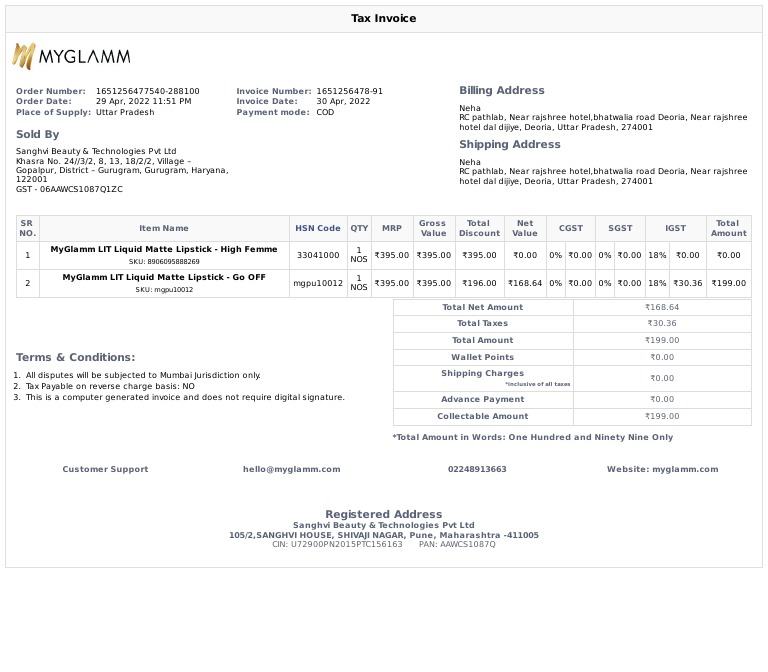The image size is (768, 672).
Task: Select item Liquid Matte Lipstick - Go OFF
Action: coord(164,277)
